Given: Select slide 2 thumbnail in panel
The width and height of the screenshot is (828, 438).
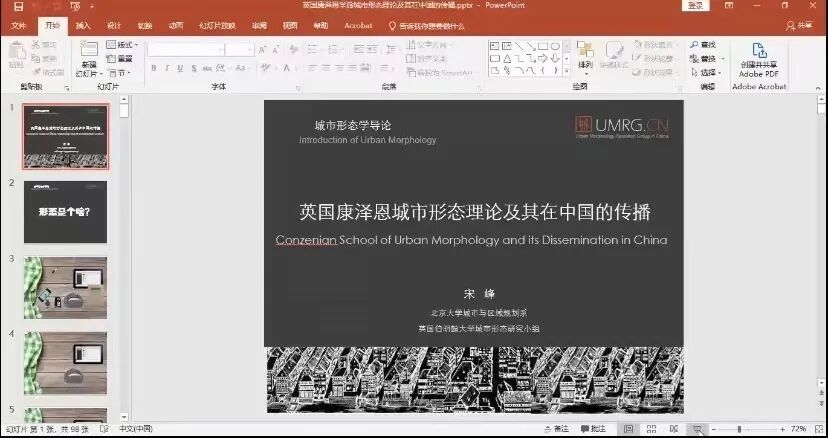Looking at the screenshot, I should [65, 212].
